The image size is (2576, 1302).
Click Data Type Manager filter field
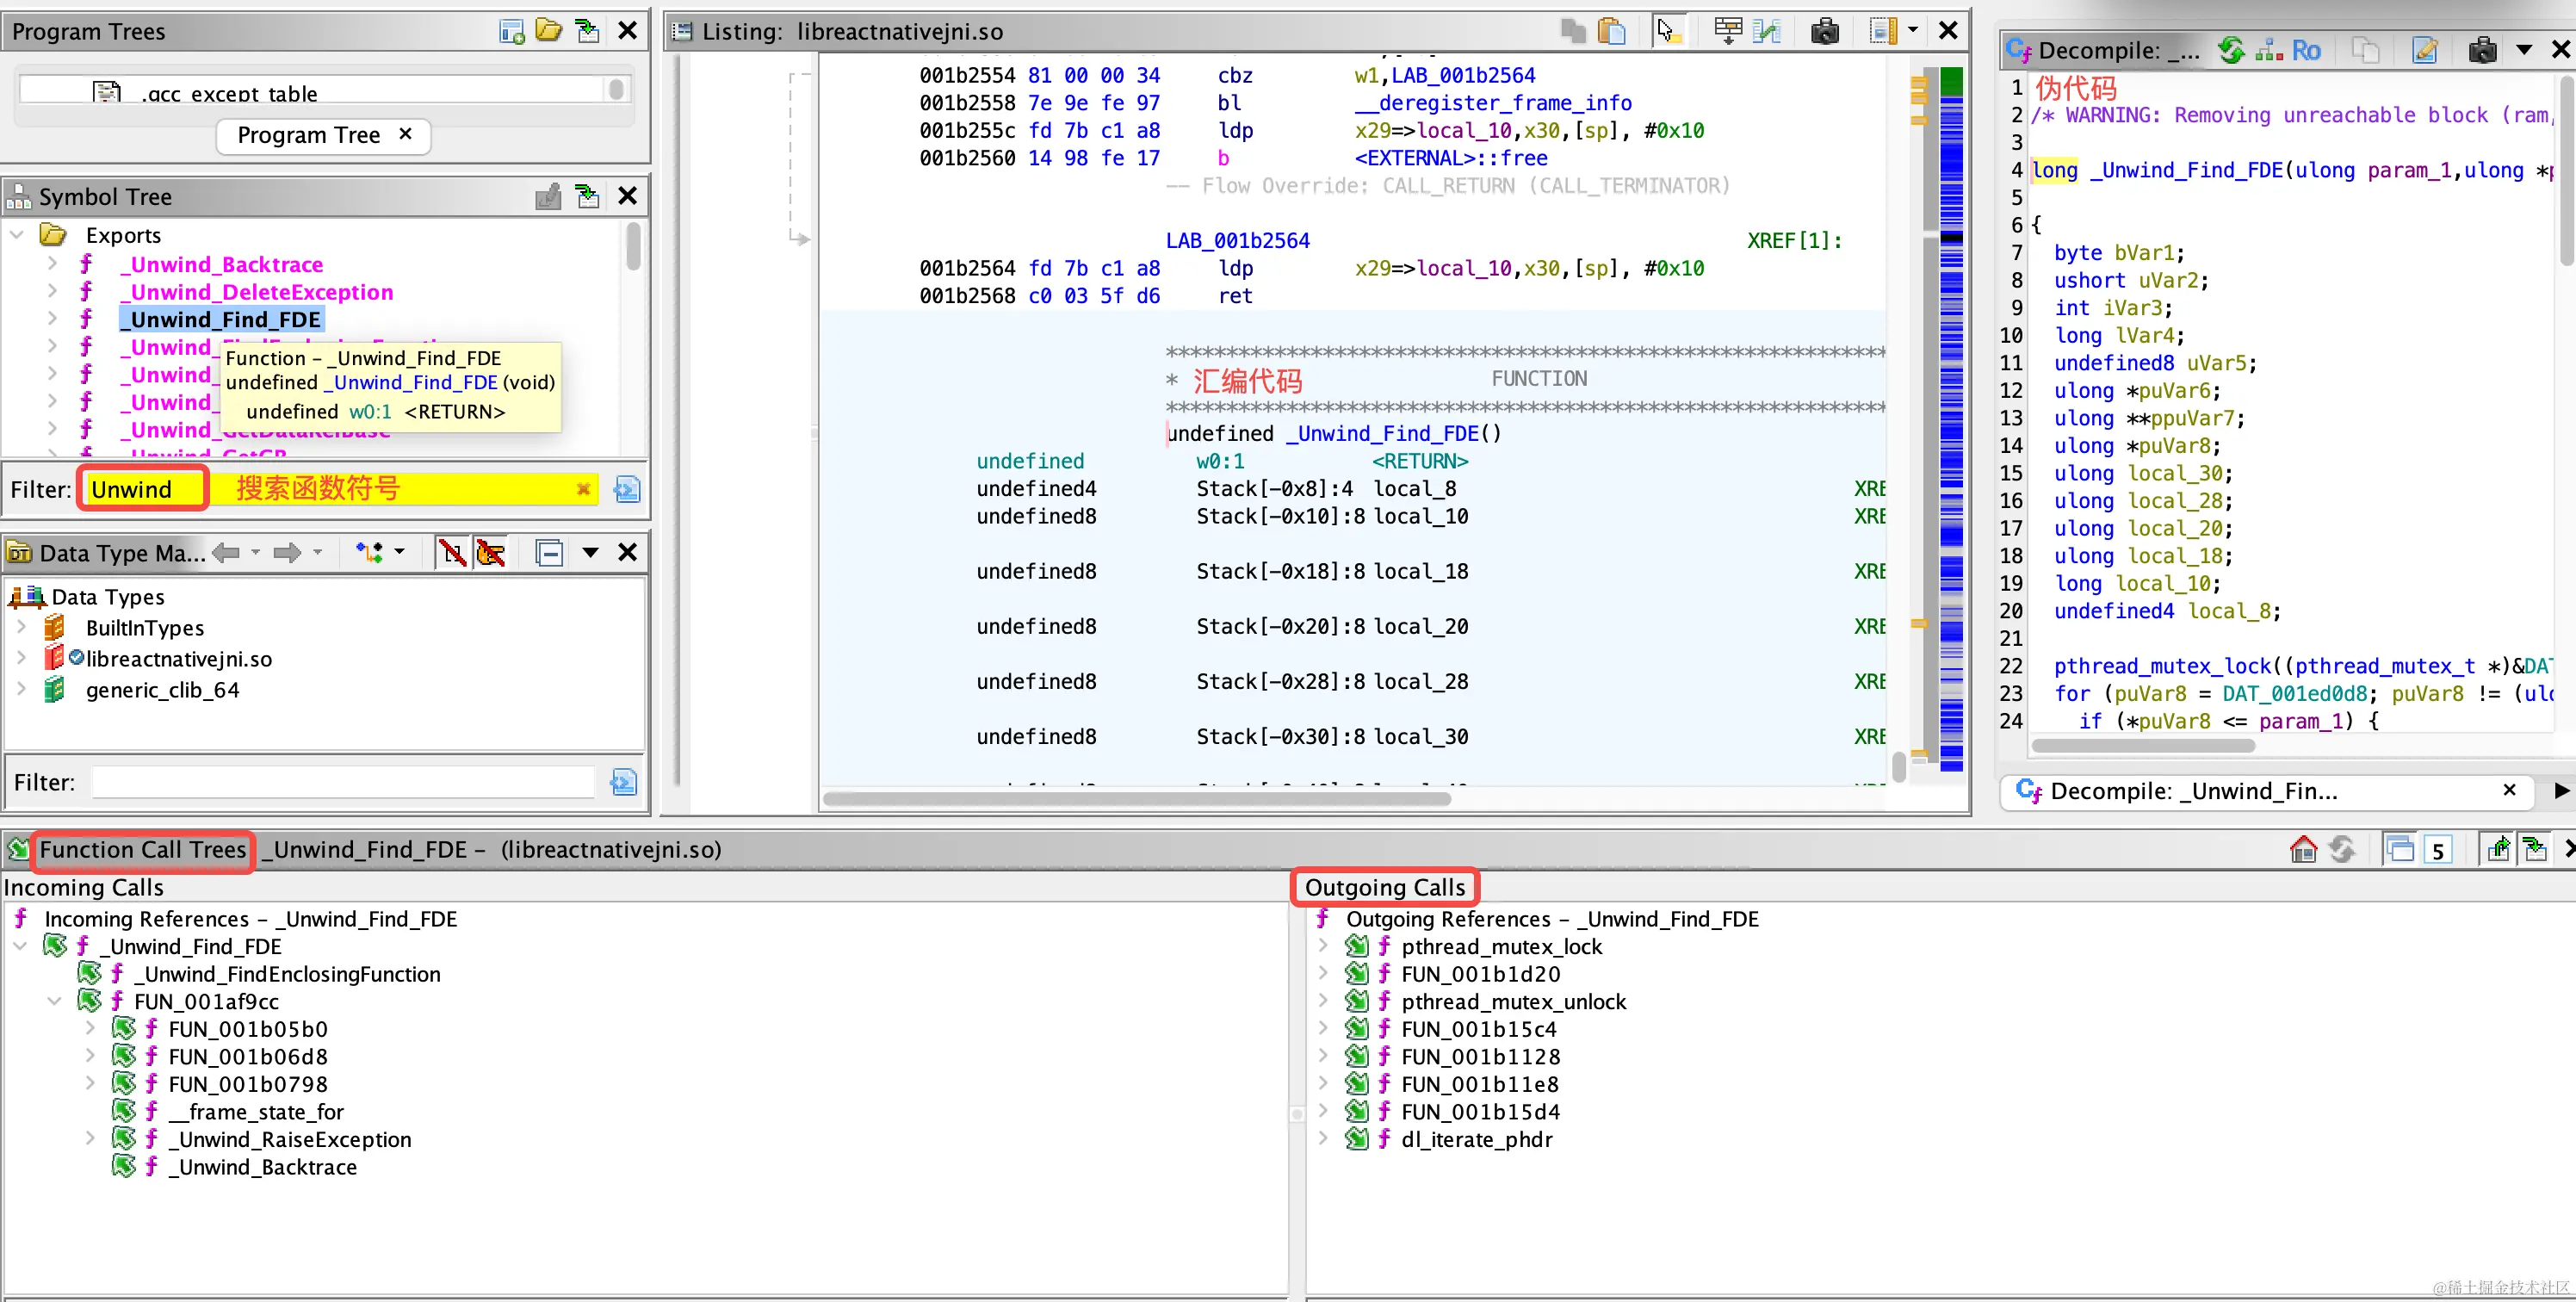click(x=343, y=782)
